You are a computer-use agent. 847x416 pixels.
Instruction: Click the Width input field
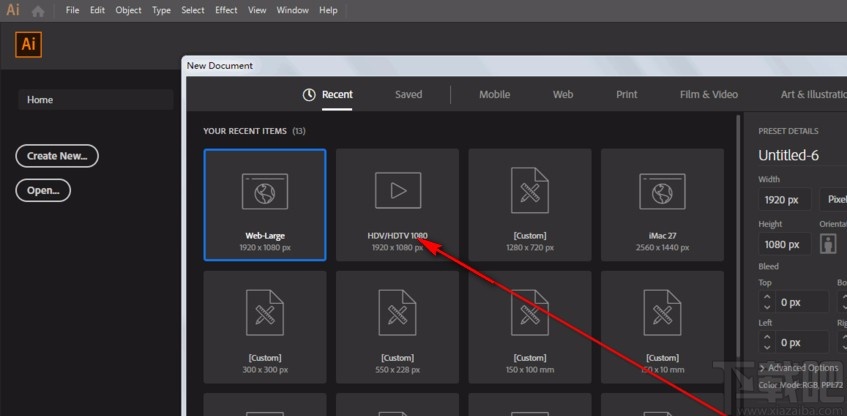click(x=784, y=199)
